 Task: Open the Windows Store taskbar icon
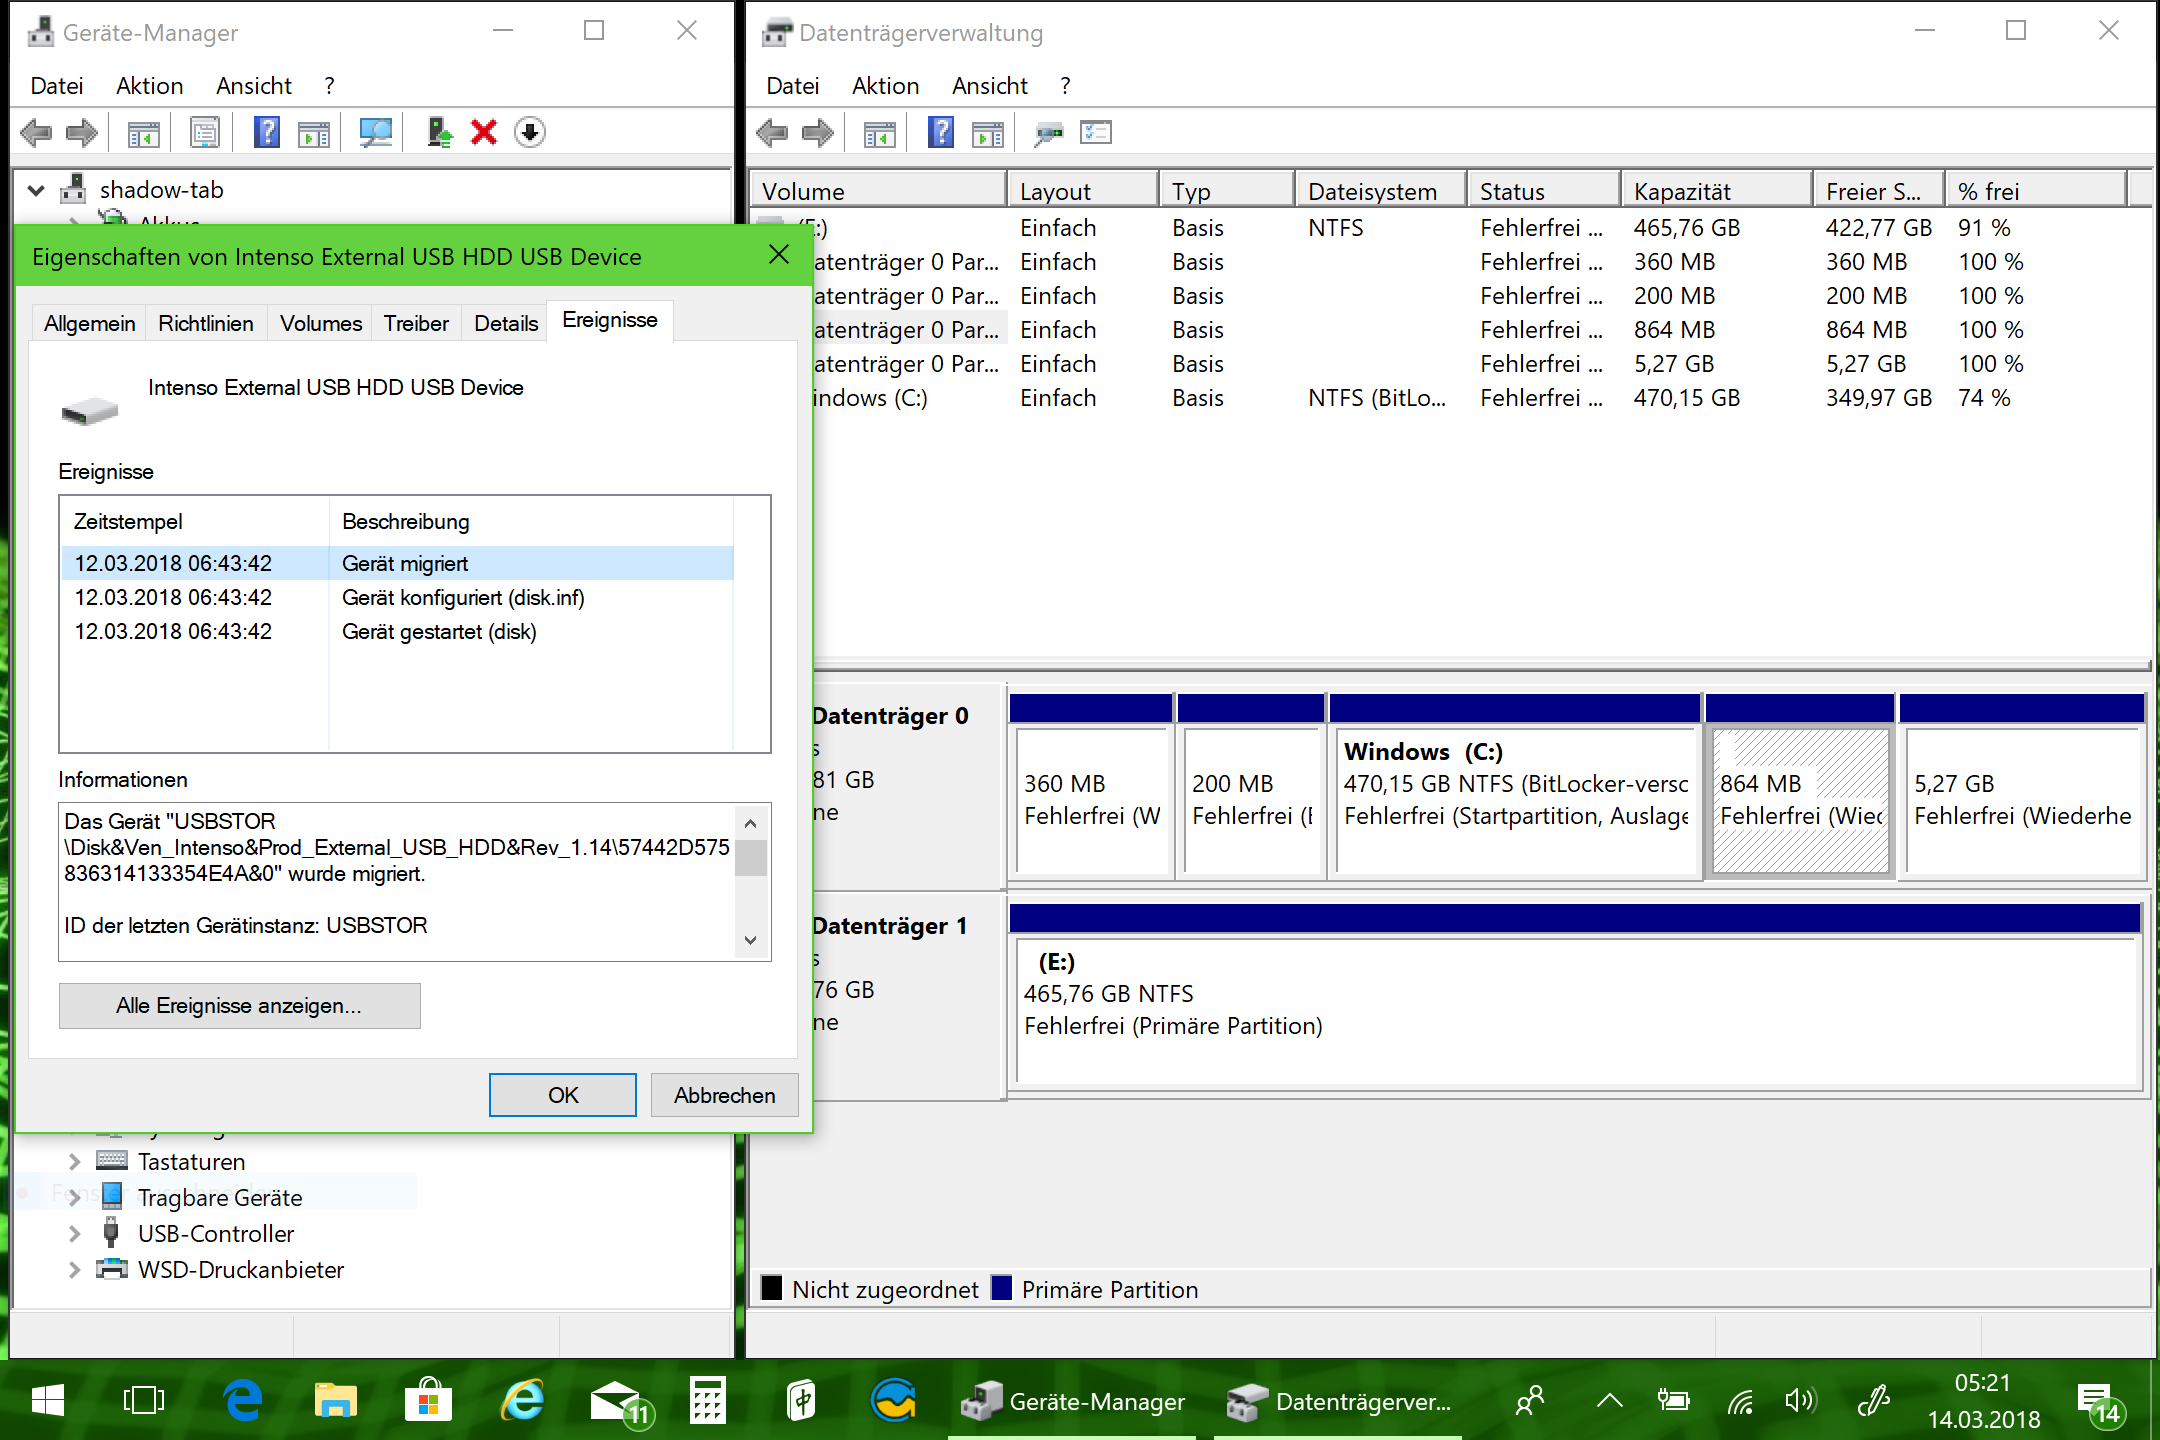coord(428,1401)
